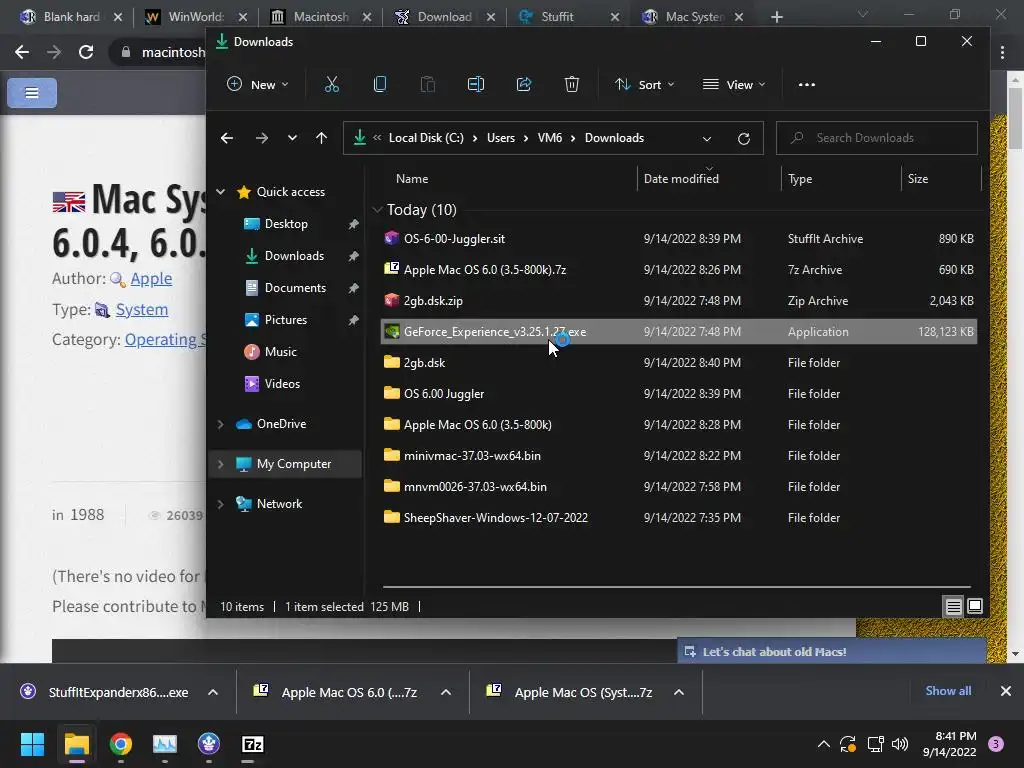Open the Sort dropdown menu
Screen dimensions: 1024x768
(x=645, y=84)
